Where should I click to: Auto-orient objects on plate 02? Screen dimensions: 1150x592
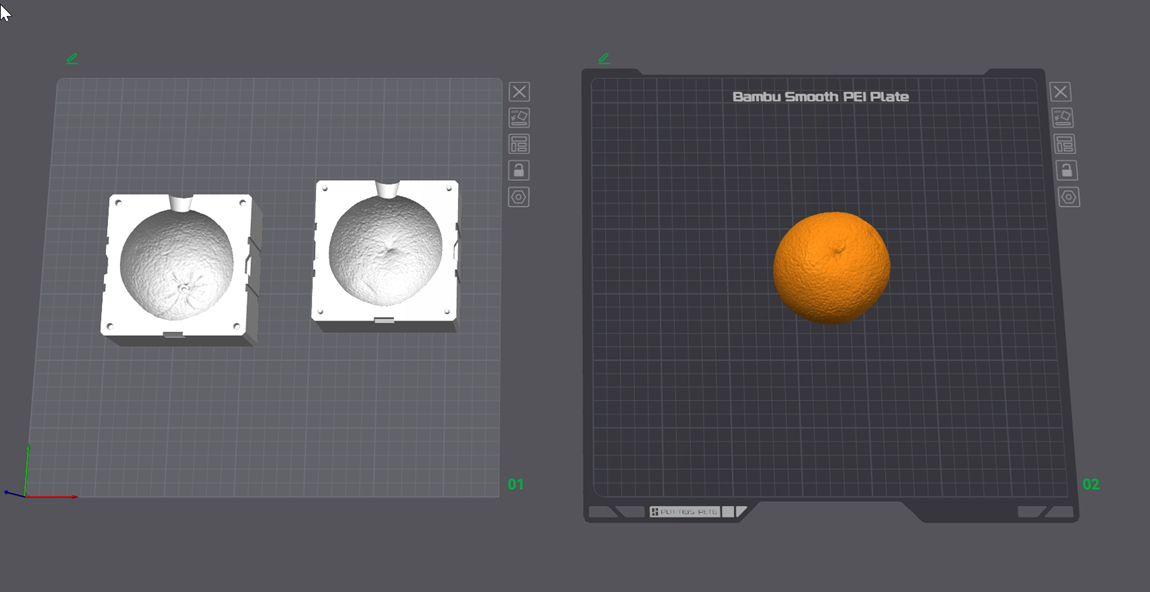point(1063,117)
